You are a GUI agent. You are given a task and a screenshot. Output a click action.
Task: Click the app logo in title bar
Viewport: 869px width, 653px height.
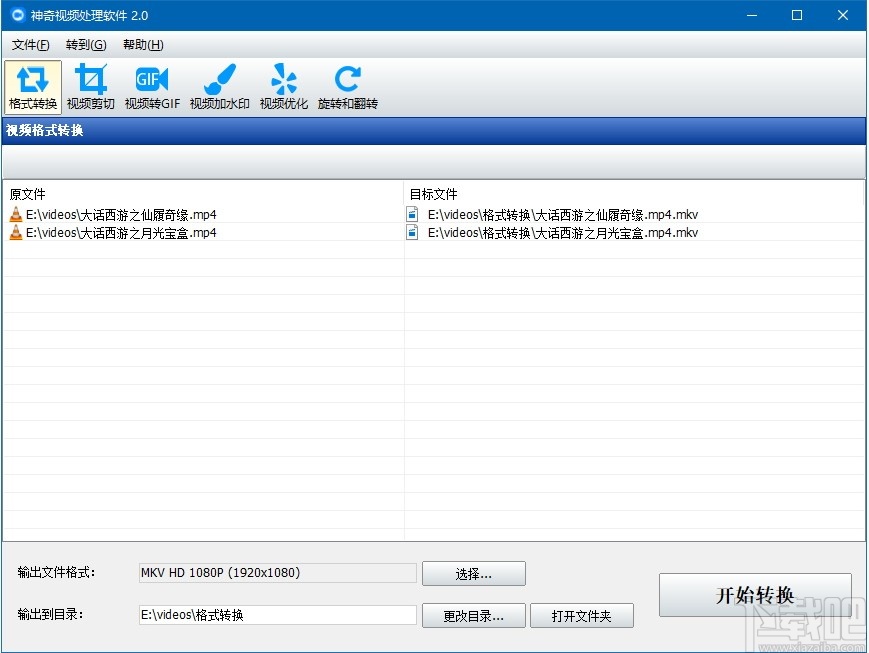pyautogui.click(x=18, y=15)
